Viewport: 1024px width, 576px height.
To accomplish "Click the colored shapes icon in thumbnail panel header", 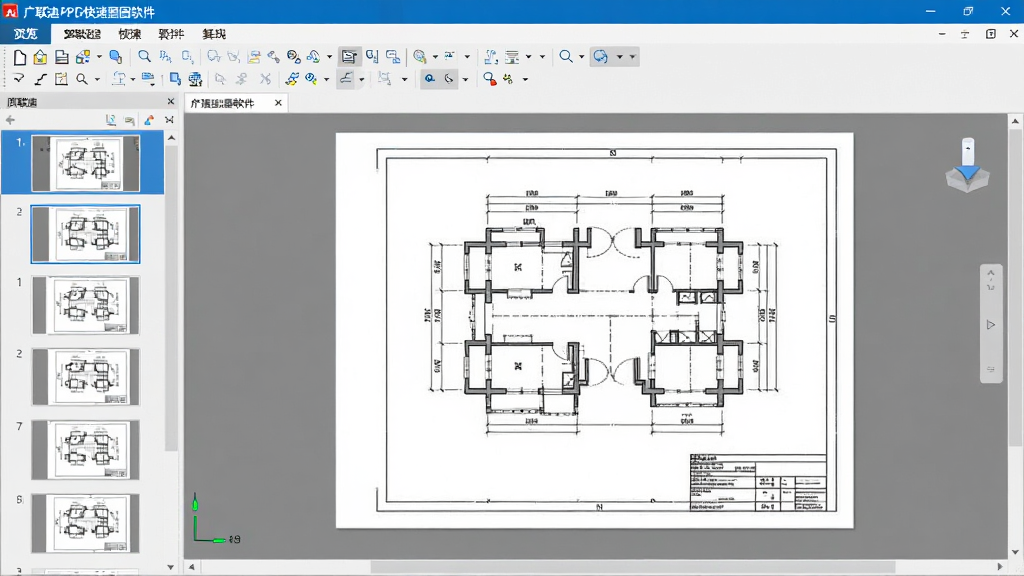I will coord(150,120).
